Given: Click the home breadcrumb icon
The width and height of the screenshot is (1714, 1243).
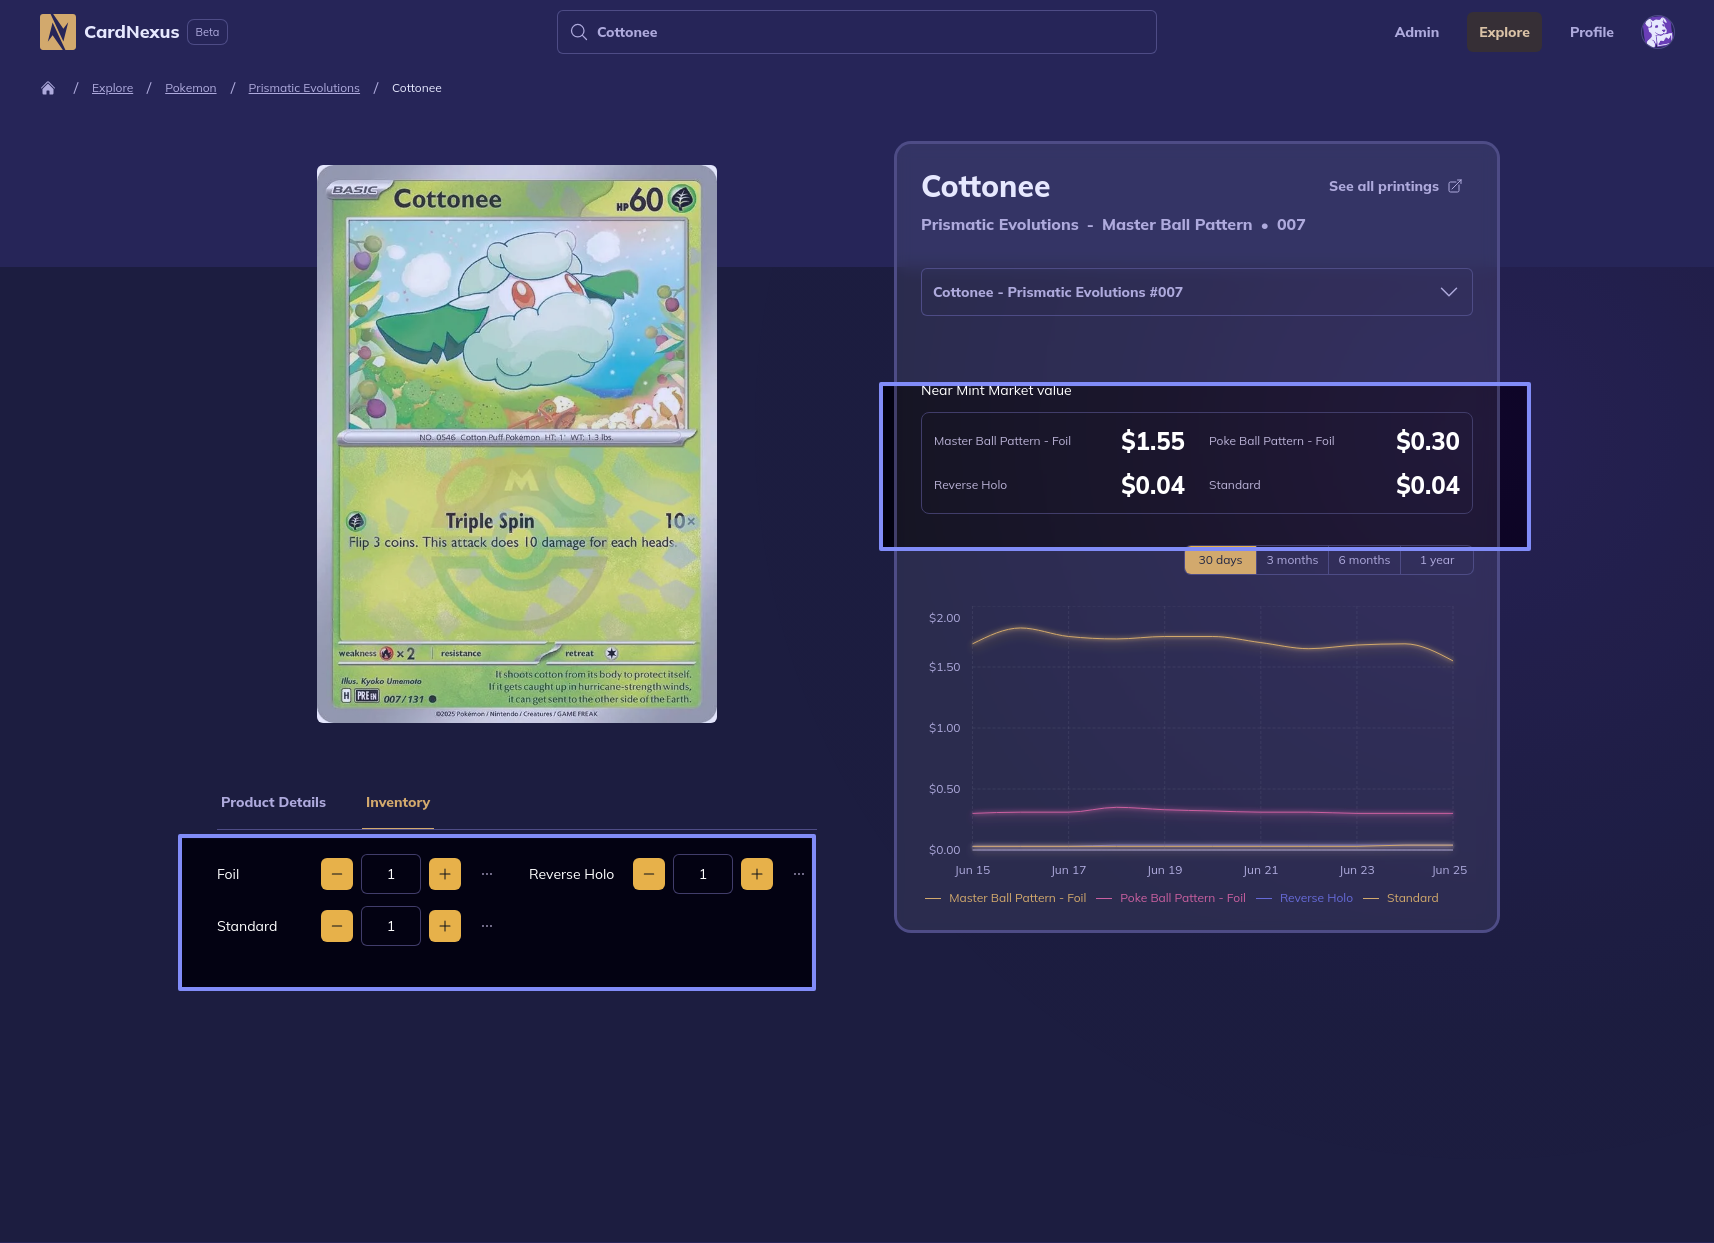Looking at the screenshot, I should point(48,88).
